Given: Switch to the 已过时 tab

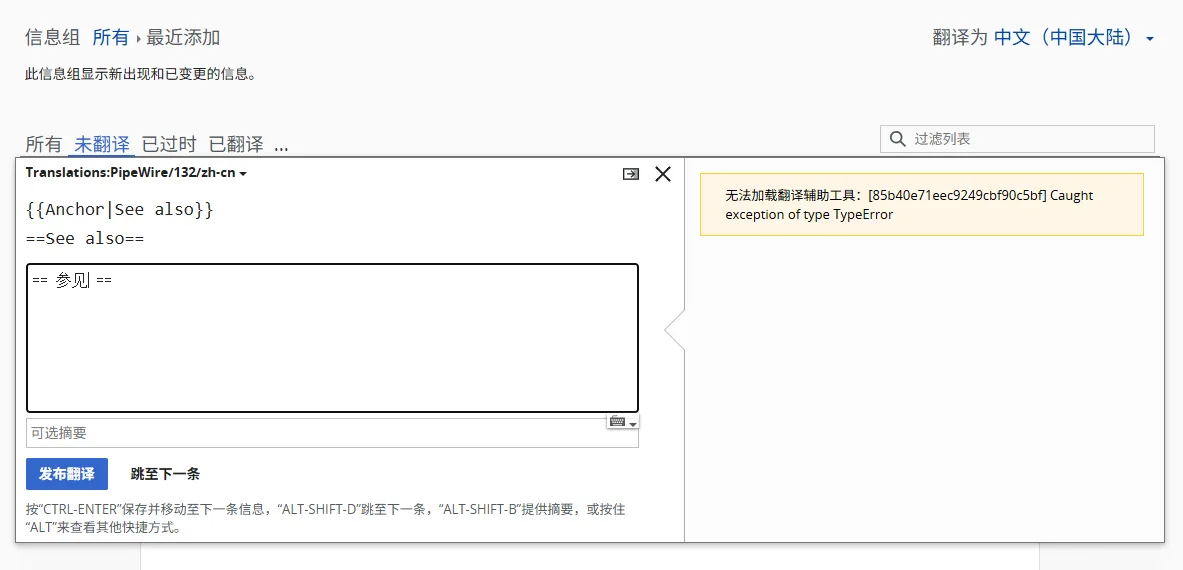Looking at the screenshot, I should pyautogui.click(x=169, y=144).
